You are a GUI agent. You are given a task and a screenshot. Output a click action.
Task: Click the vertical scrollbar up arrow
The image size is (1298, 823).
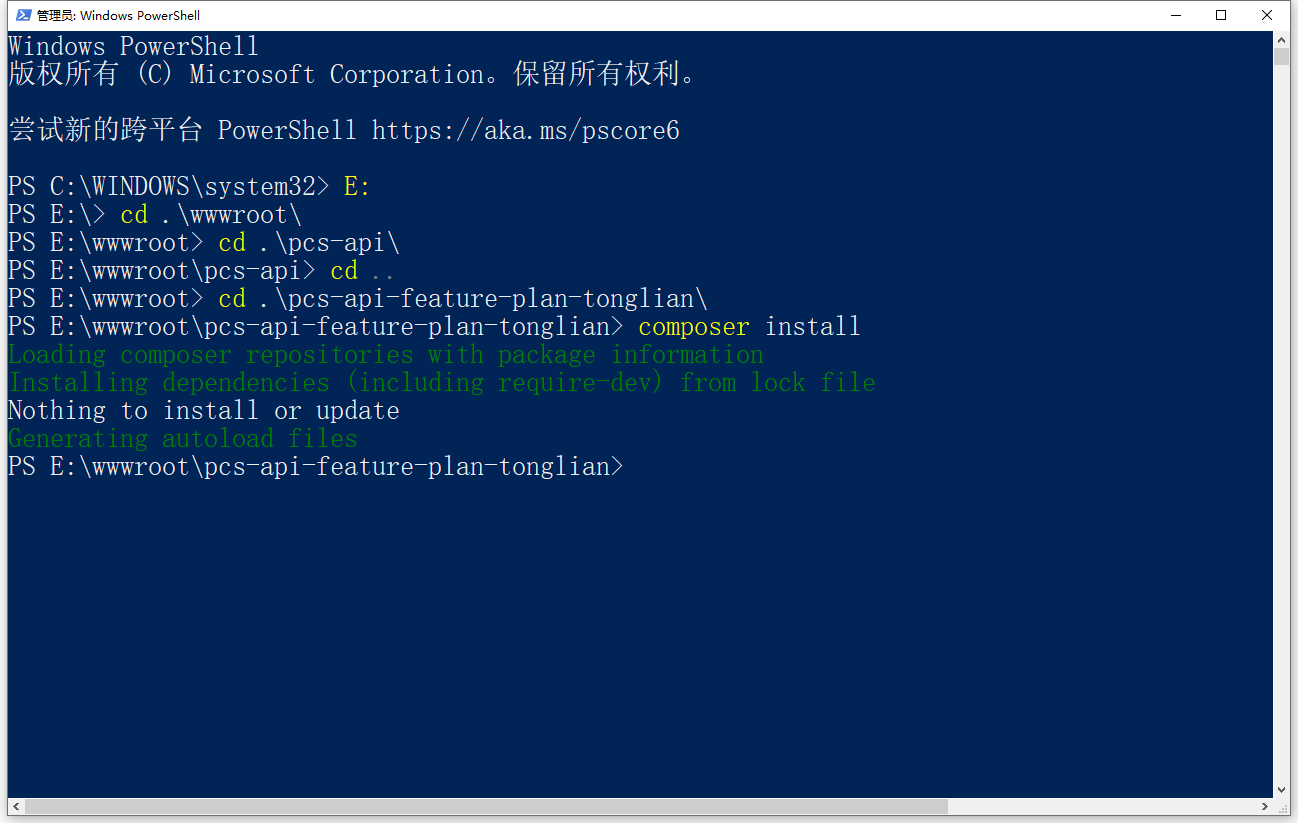[1281, 39]
